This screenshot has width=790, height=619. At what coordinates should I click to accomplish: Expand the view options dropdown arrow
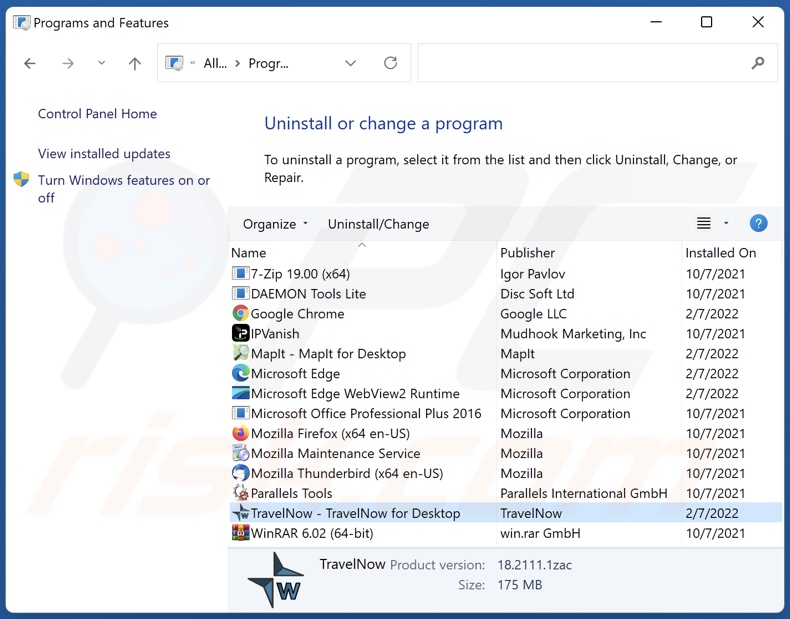[x=726, y=223]
